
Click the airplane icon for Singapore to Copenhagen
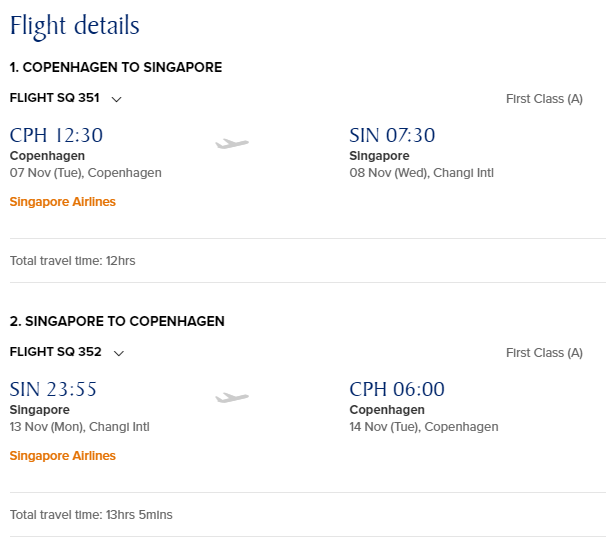(232, 398)
